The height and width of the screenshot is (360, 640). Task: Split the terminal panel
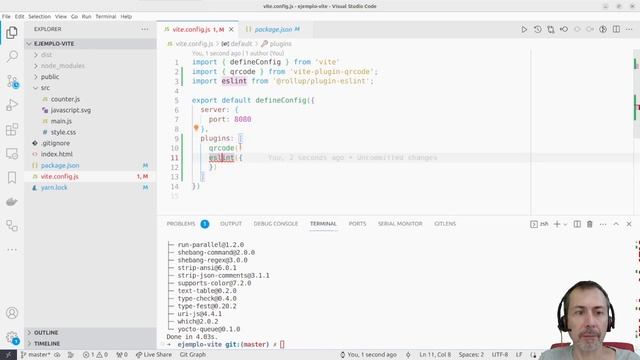point(577,224)
